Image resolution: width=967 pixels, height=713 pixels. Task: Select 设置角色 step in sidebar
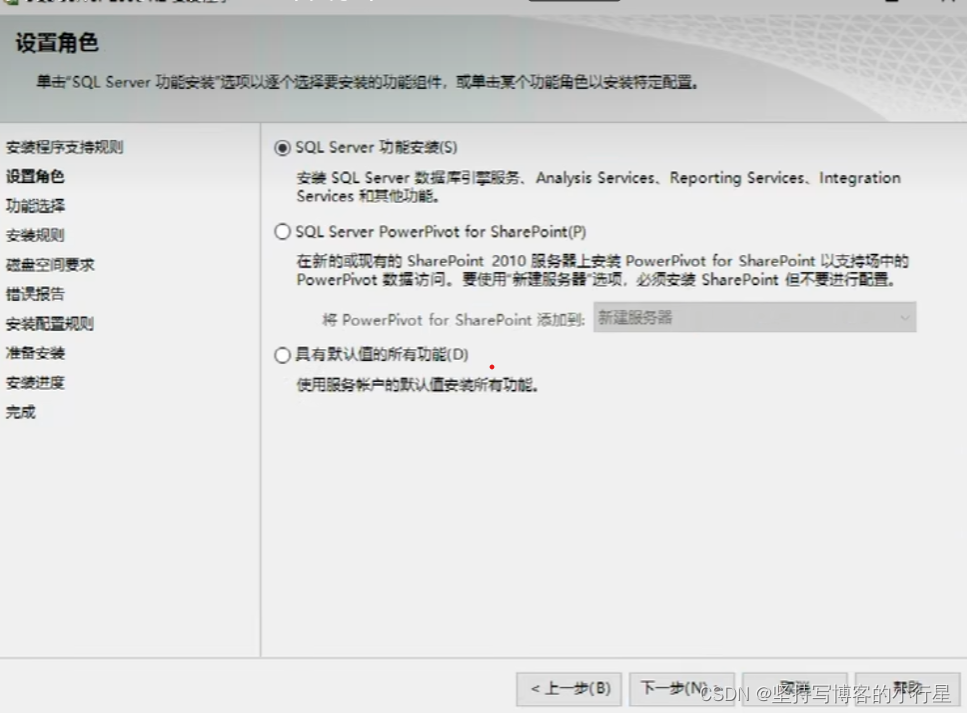tap(35, 176)
